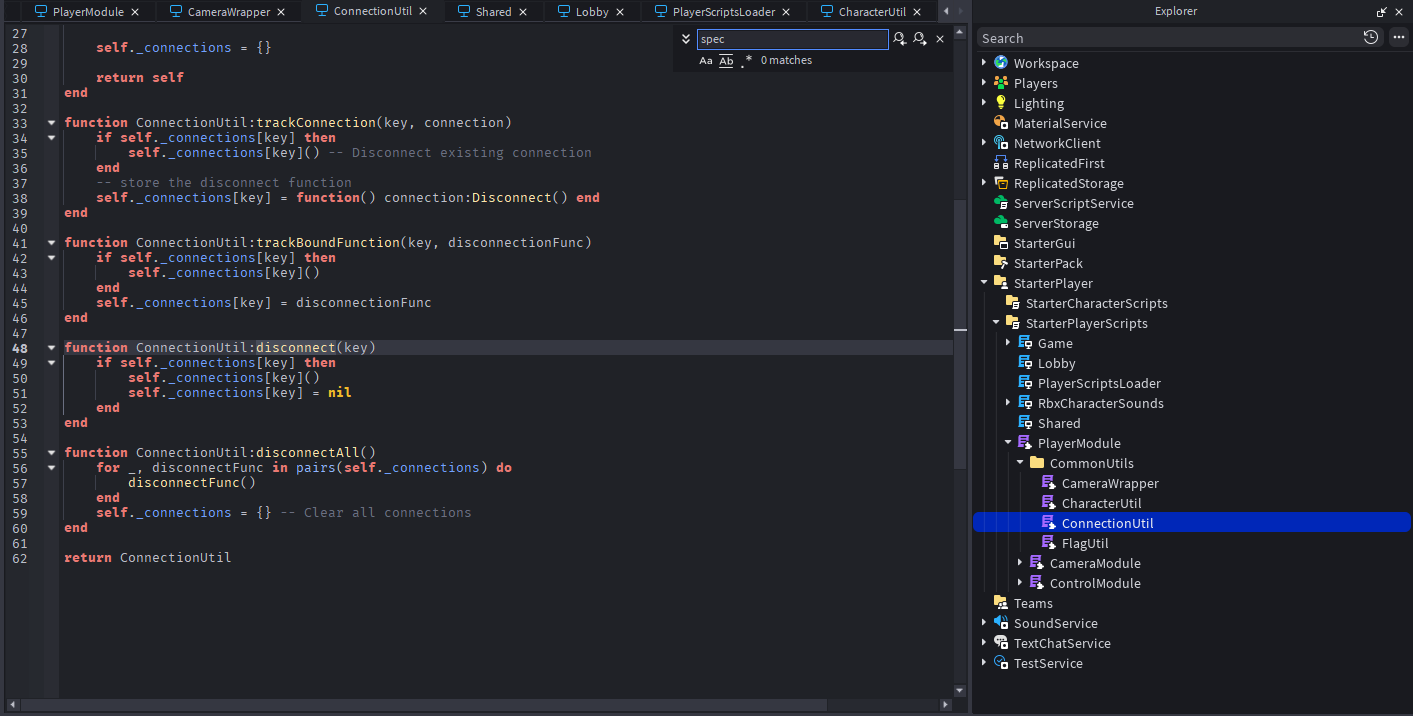This screenshot has width=1413, height=716.
Task: Click the ServerStorage icon
Action: [x=1001, y=222]
